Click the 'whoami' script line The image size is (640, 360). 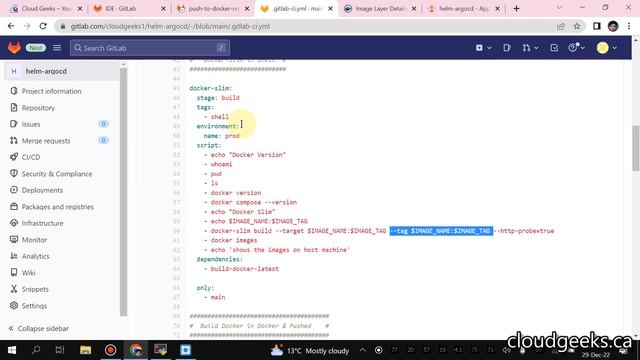(x=221, y=164)
